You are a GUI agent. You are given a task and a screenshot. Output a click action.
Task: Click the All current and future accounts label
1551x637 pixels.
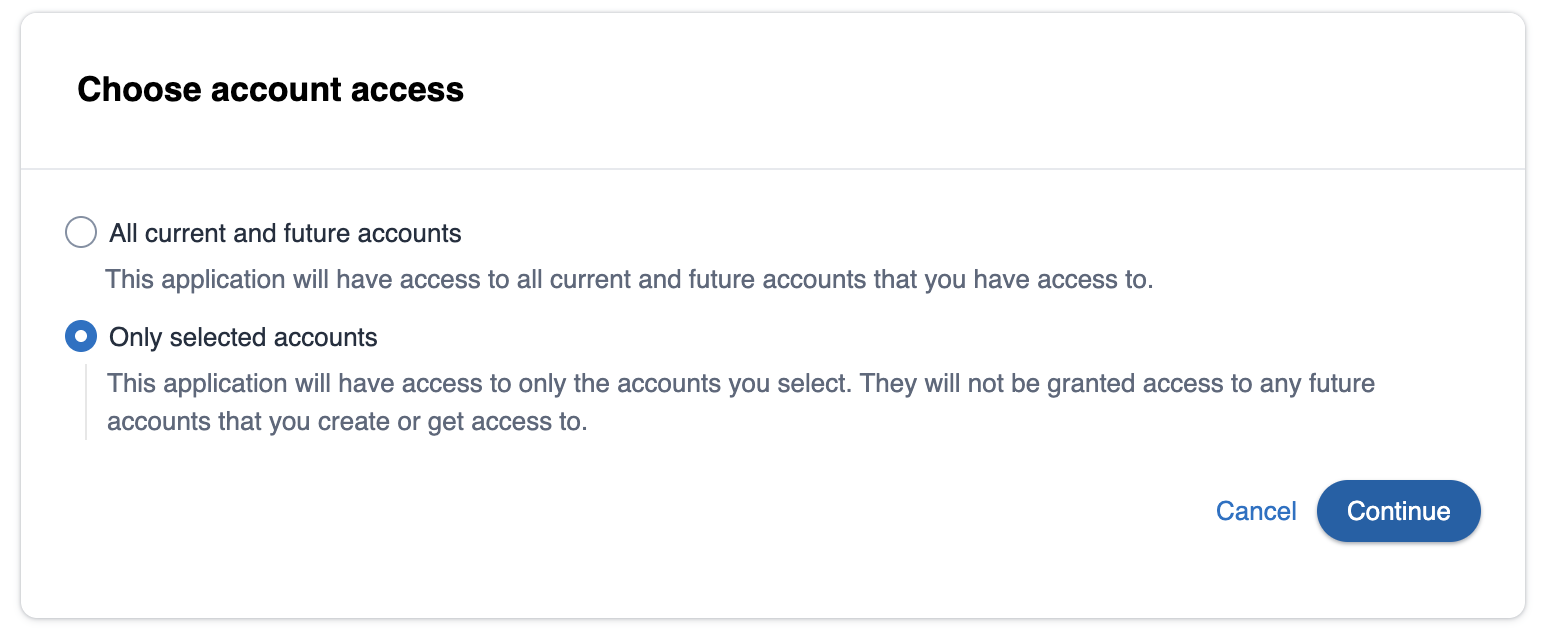pos(283,232)
